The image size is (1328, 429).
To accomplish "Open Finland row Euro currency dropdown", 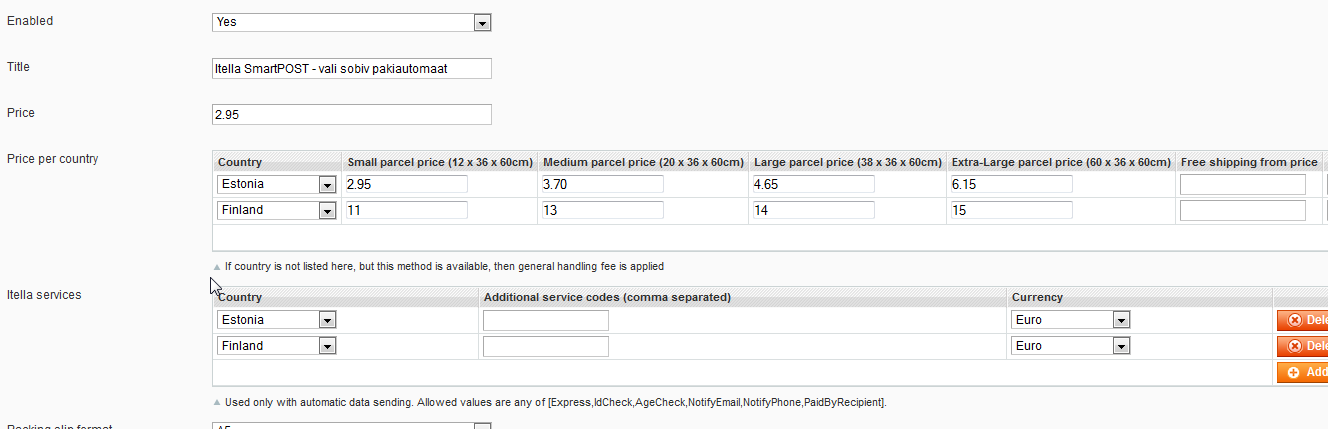I will click(1070, 346).
